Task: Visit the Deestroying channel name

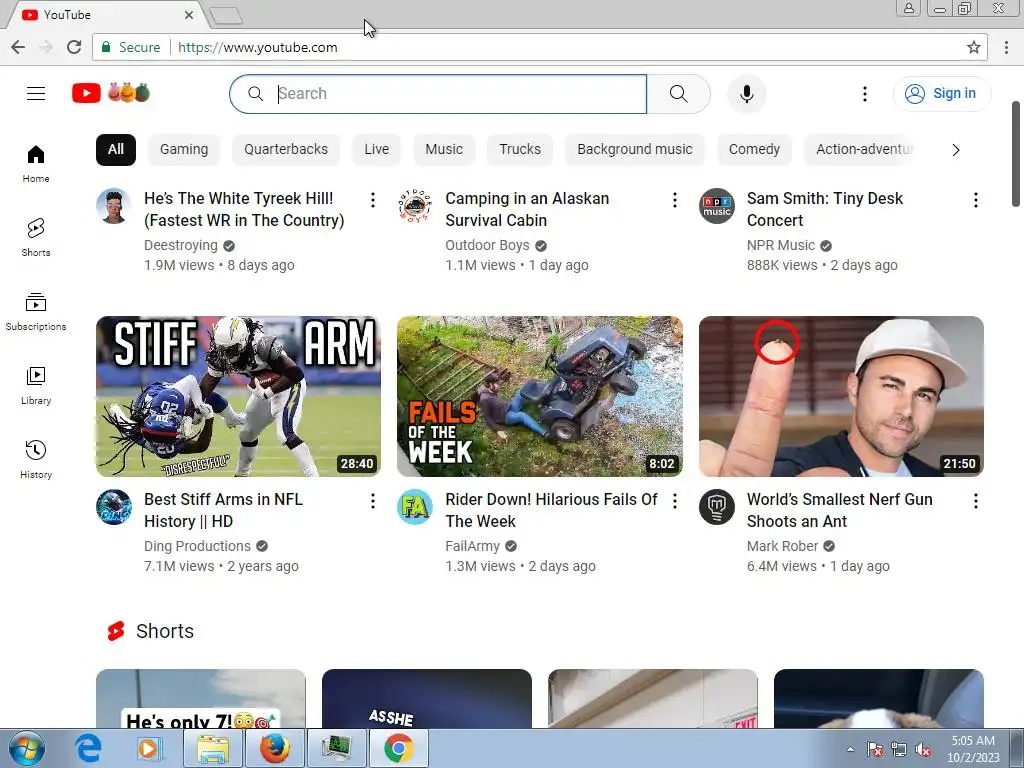Action: (x=181, y=245)
